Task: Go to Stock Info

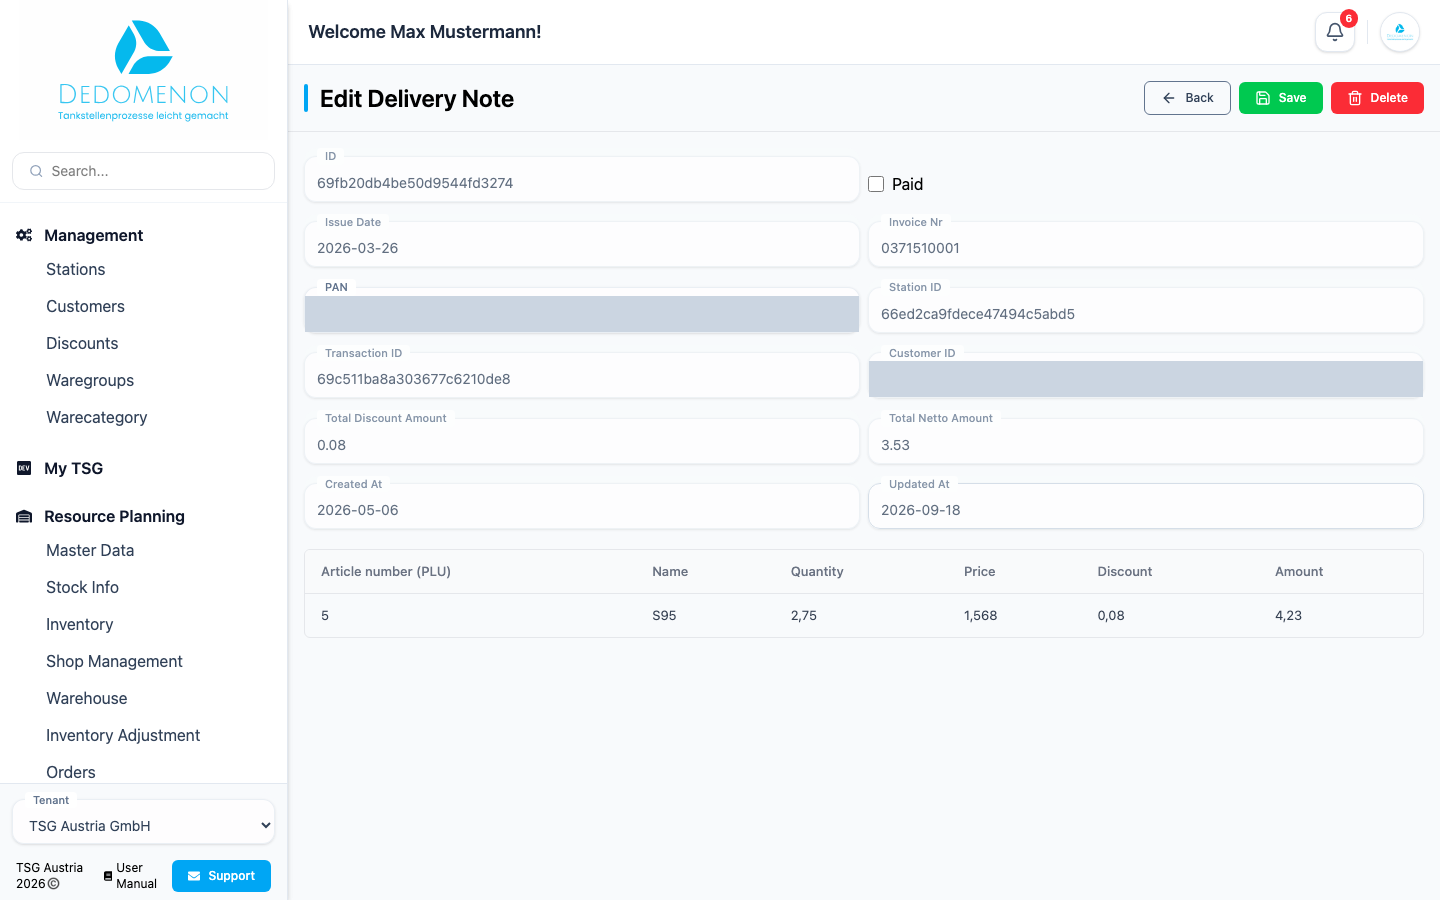Action: pos(83,587)
